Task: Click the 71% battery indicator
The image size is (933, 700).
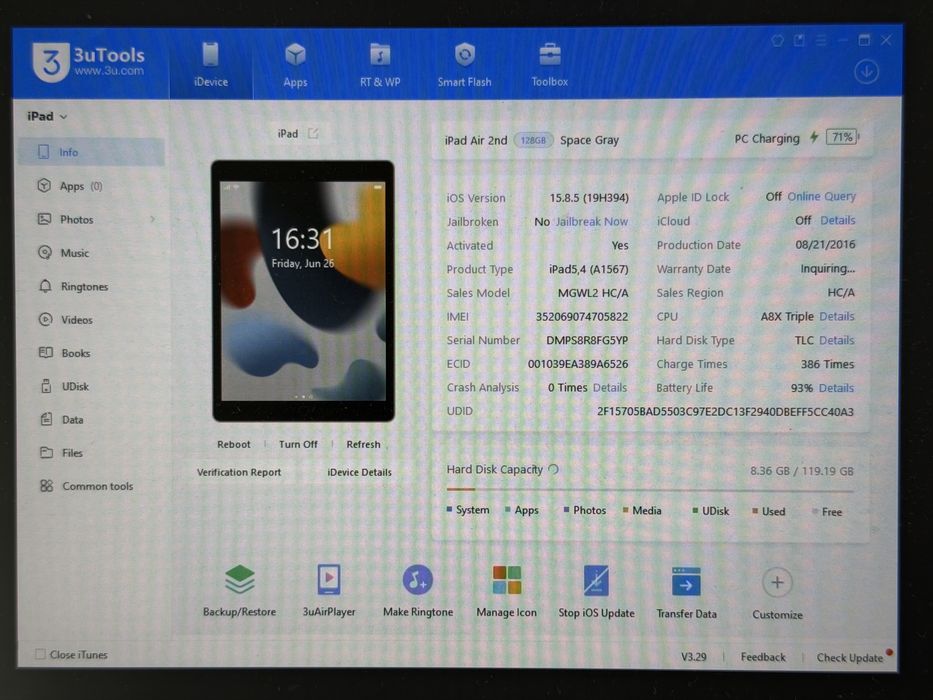Action: (842, 138)
